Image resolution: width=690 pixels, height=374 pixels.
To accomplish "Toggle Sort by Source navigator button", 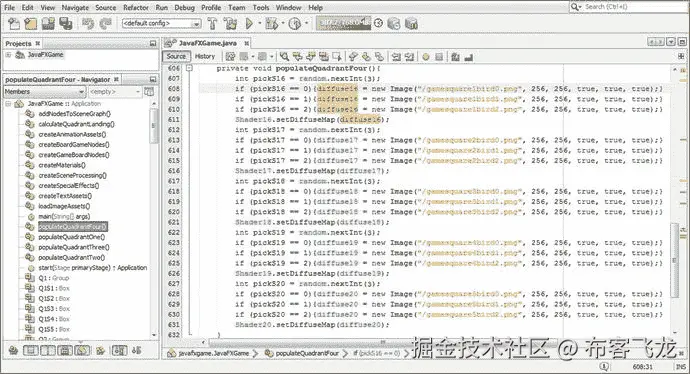I will point(136,350).
